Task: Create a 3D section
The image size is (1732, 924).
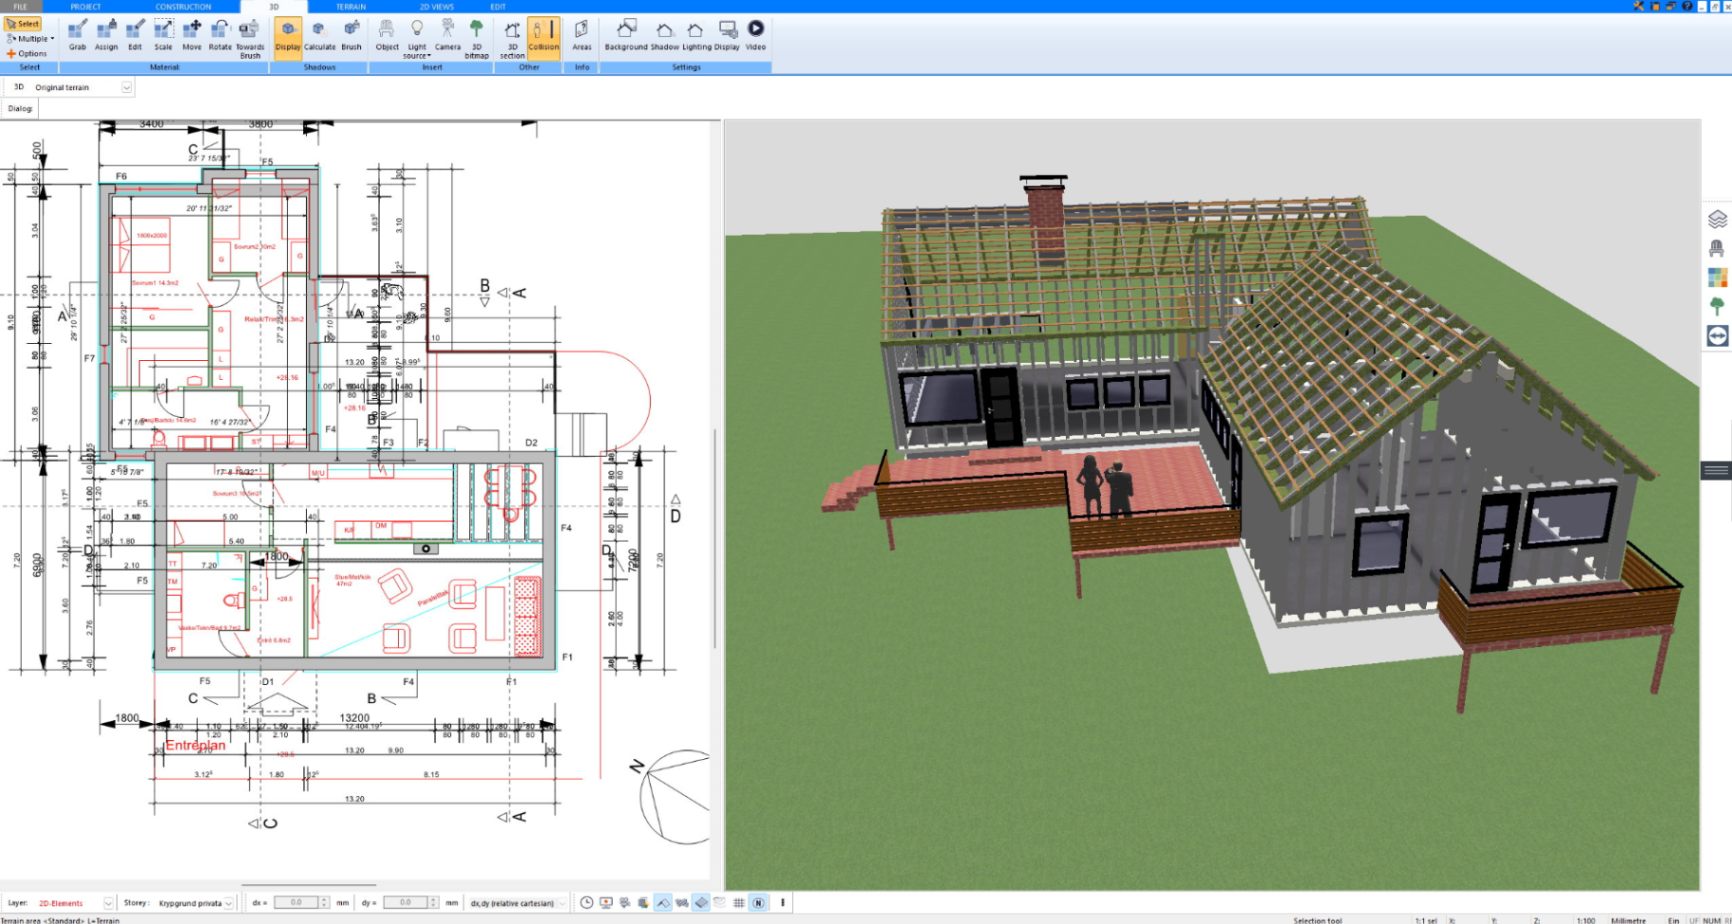Action: point(512,38)
